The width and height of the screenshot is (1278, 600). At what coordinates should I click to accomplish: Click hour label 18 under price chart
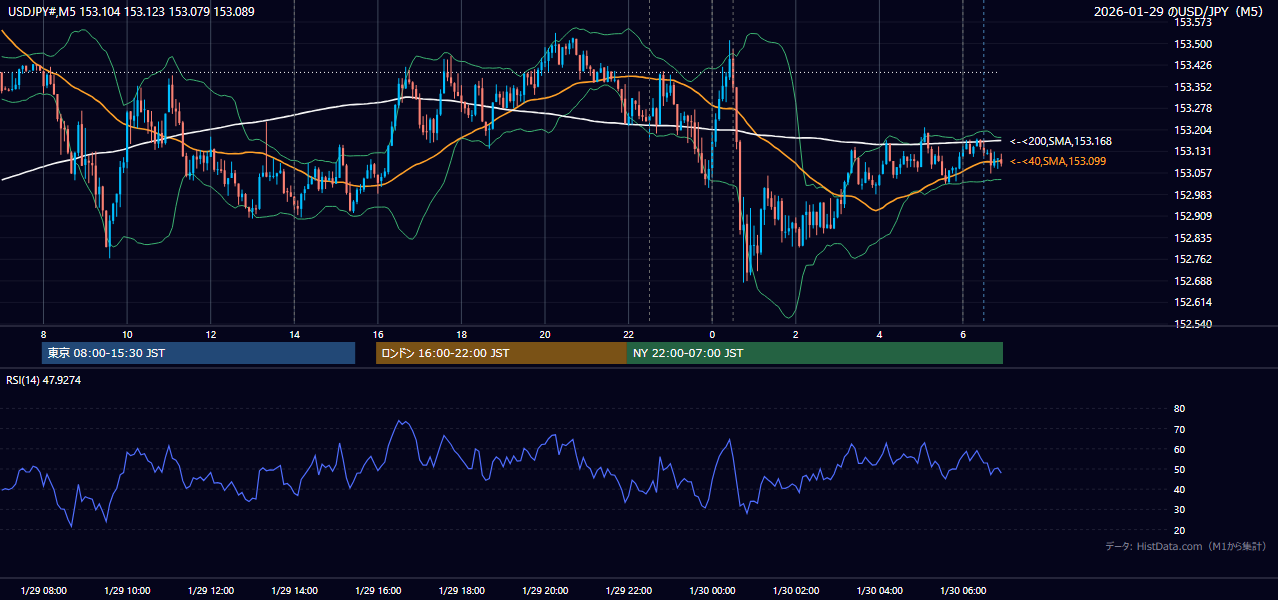(461, 334)
